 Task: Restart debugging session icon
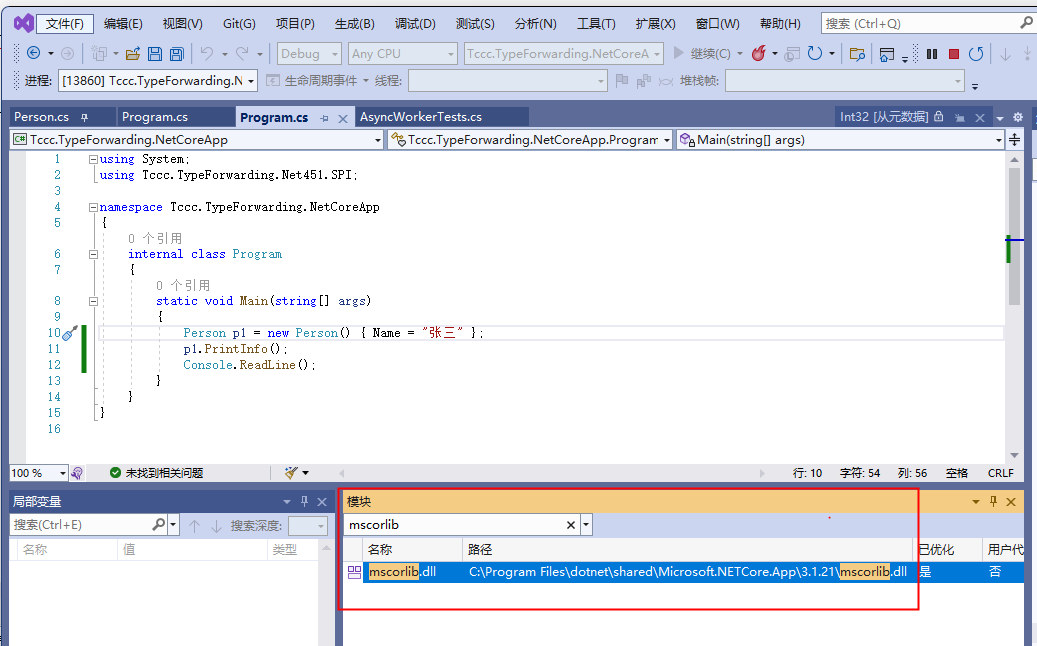tap(976, 54)
